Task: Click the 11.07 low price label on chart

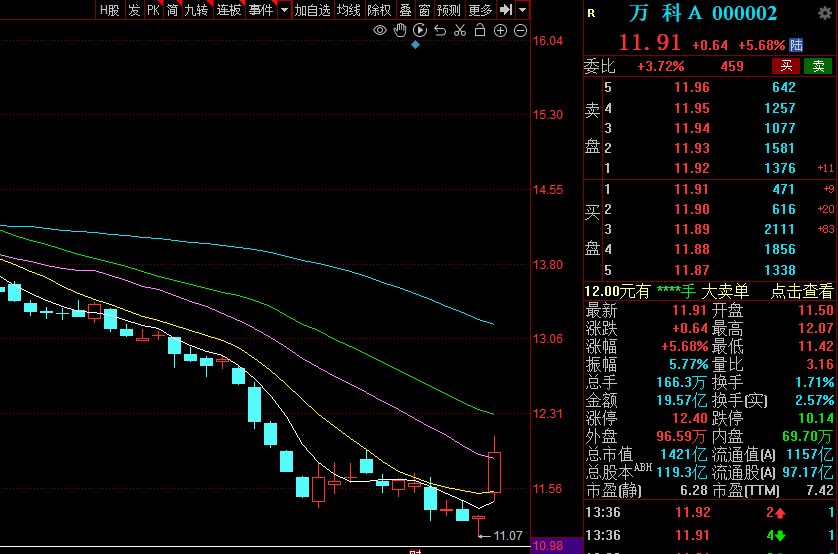Action: click(x=508, y=536)
